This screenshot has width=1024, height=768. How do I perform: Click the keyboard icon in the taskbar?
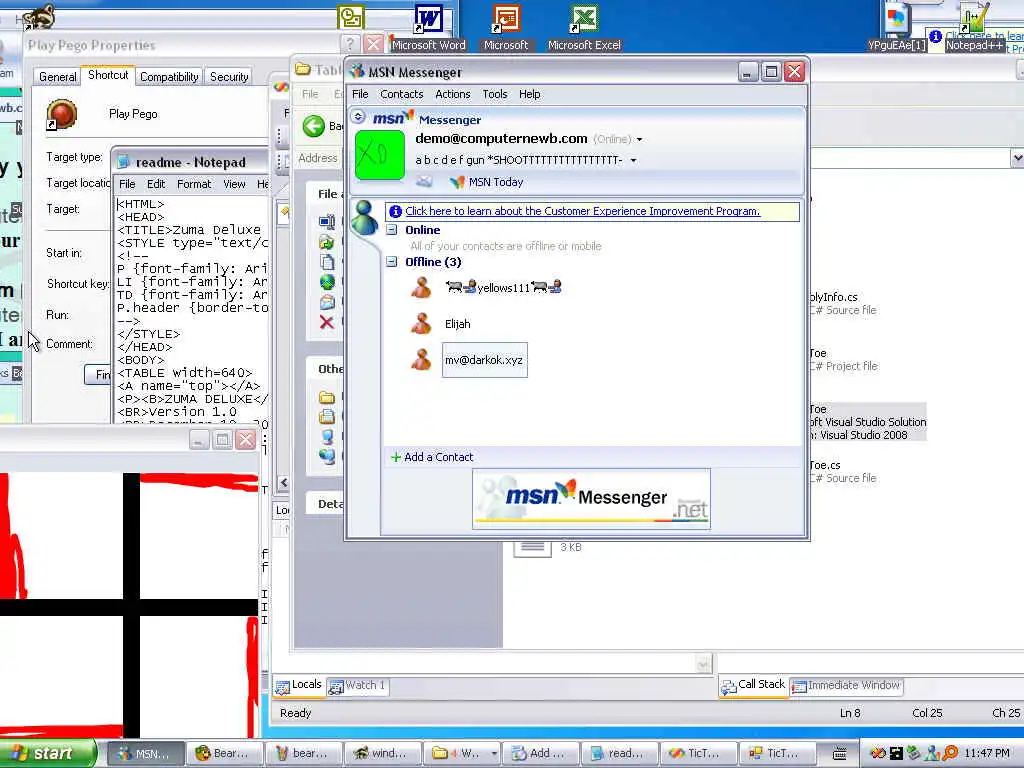point(840,754)
